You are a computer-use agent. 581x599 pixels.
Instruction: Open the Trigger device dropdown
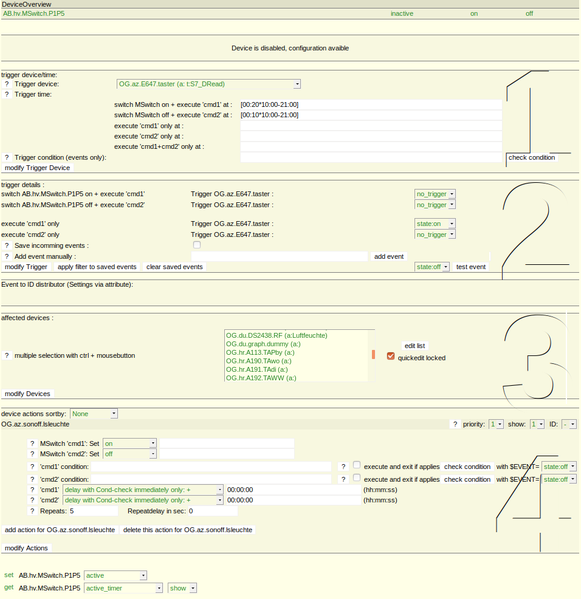click(x=209, y=84)
